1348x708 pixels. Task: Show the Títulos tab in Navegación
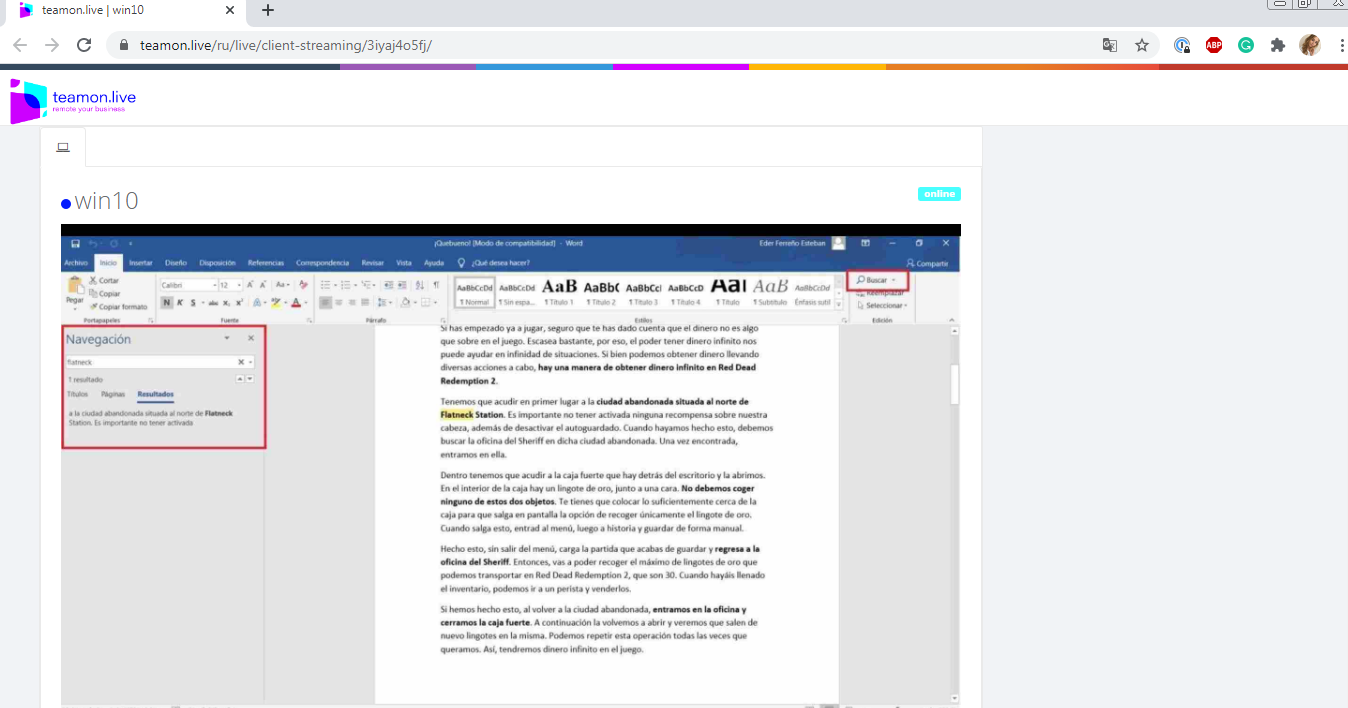(78, 394)
